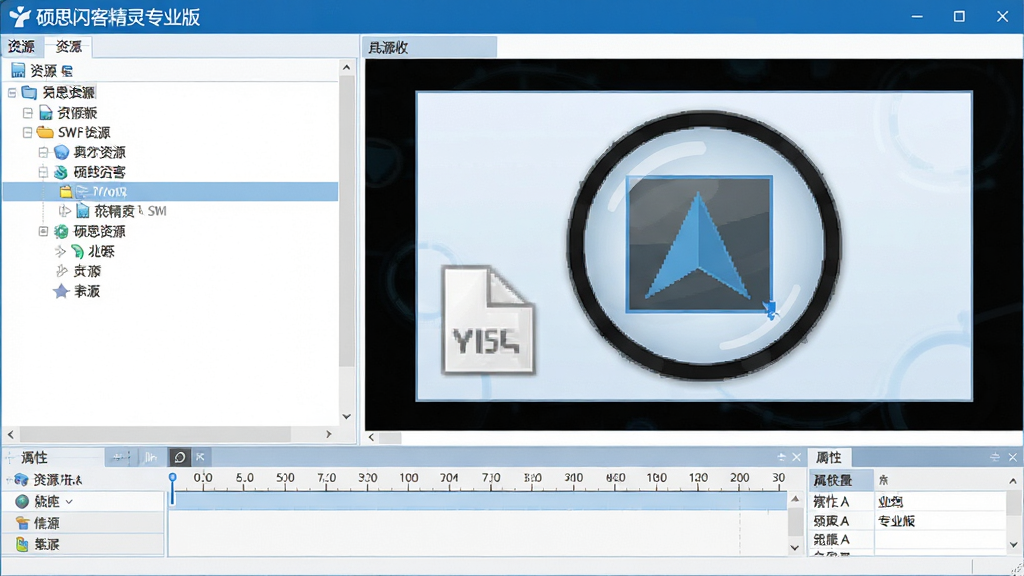Viewport: 1024px width, 576px height.
Task: Click the blue star icon in the tree
Action: [61, 291]
